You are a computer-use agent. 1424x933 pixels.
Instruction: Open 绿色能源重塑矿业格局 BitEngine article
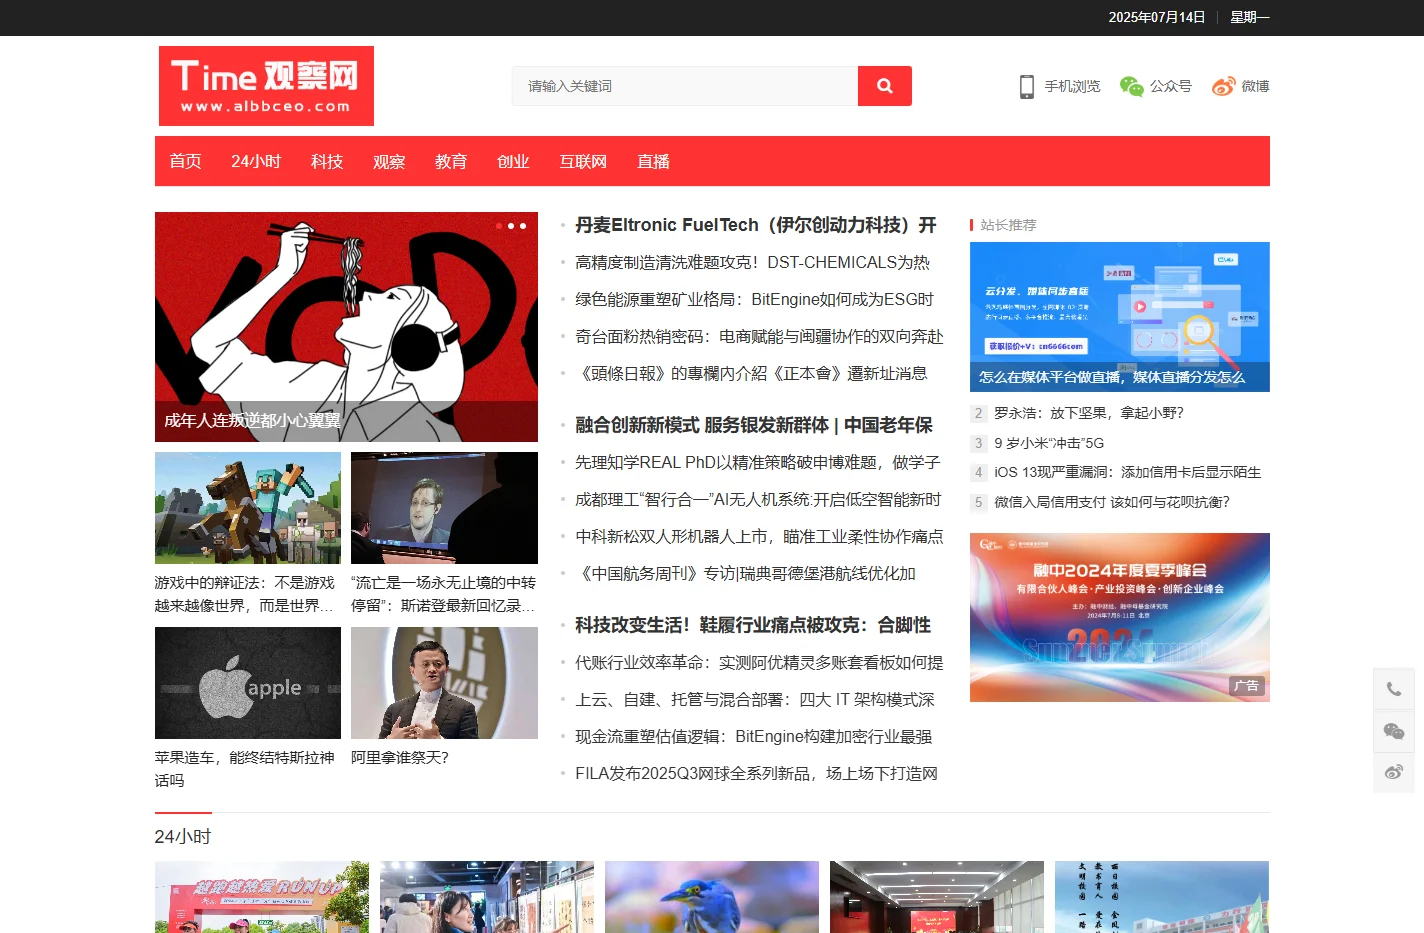coord(754,299)
